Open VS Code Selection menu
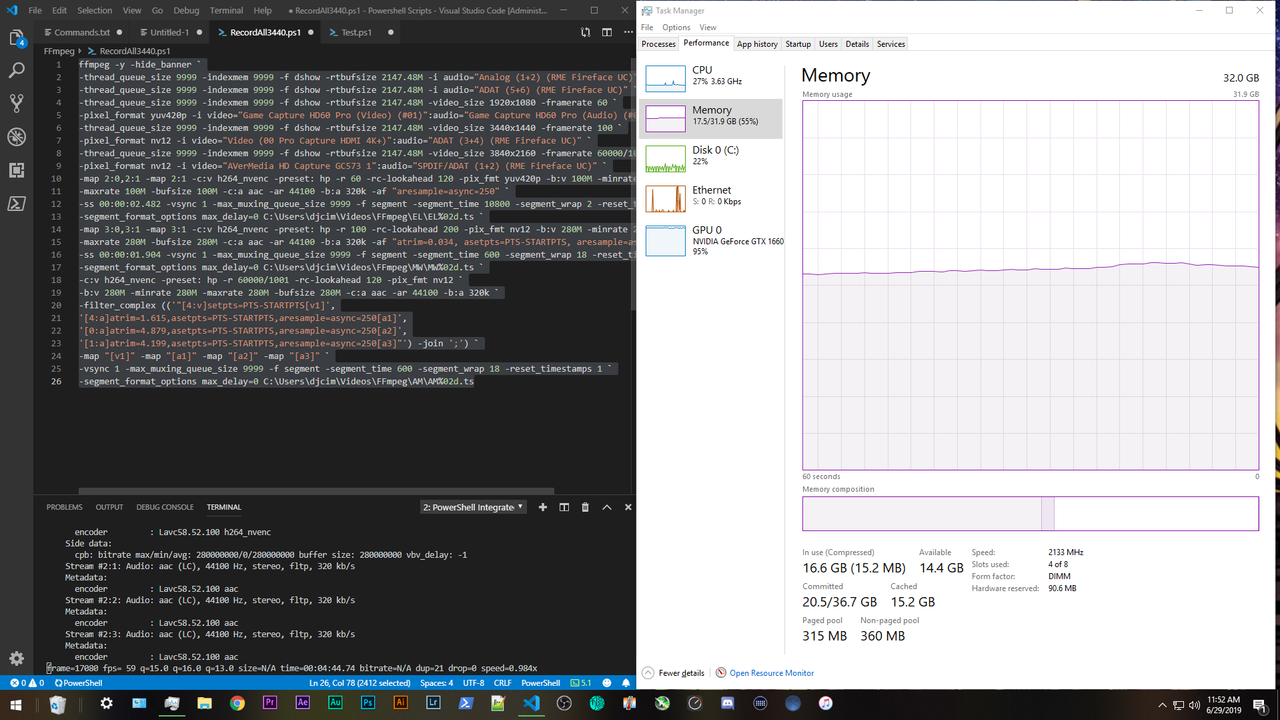The width and height of the screenshot is (1280, 720). [95, 10]
